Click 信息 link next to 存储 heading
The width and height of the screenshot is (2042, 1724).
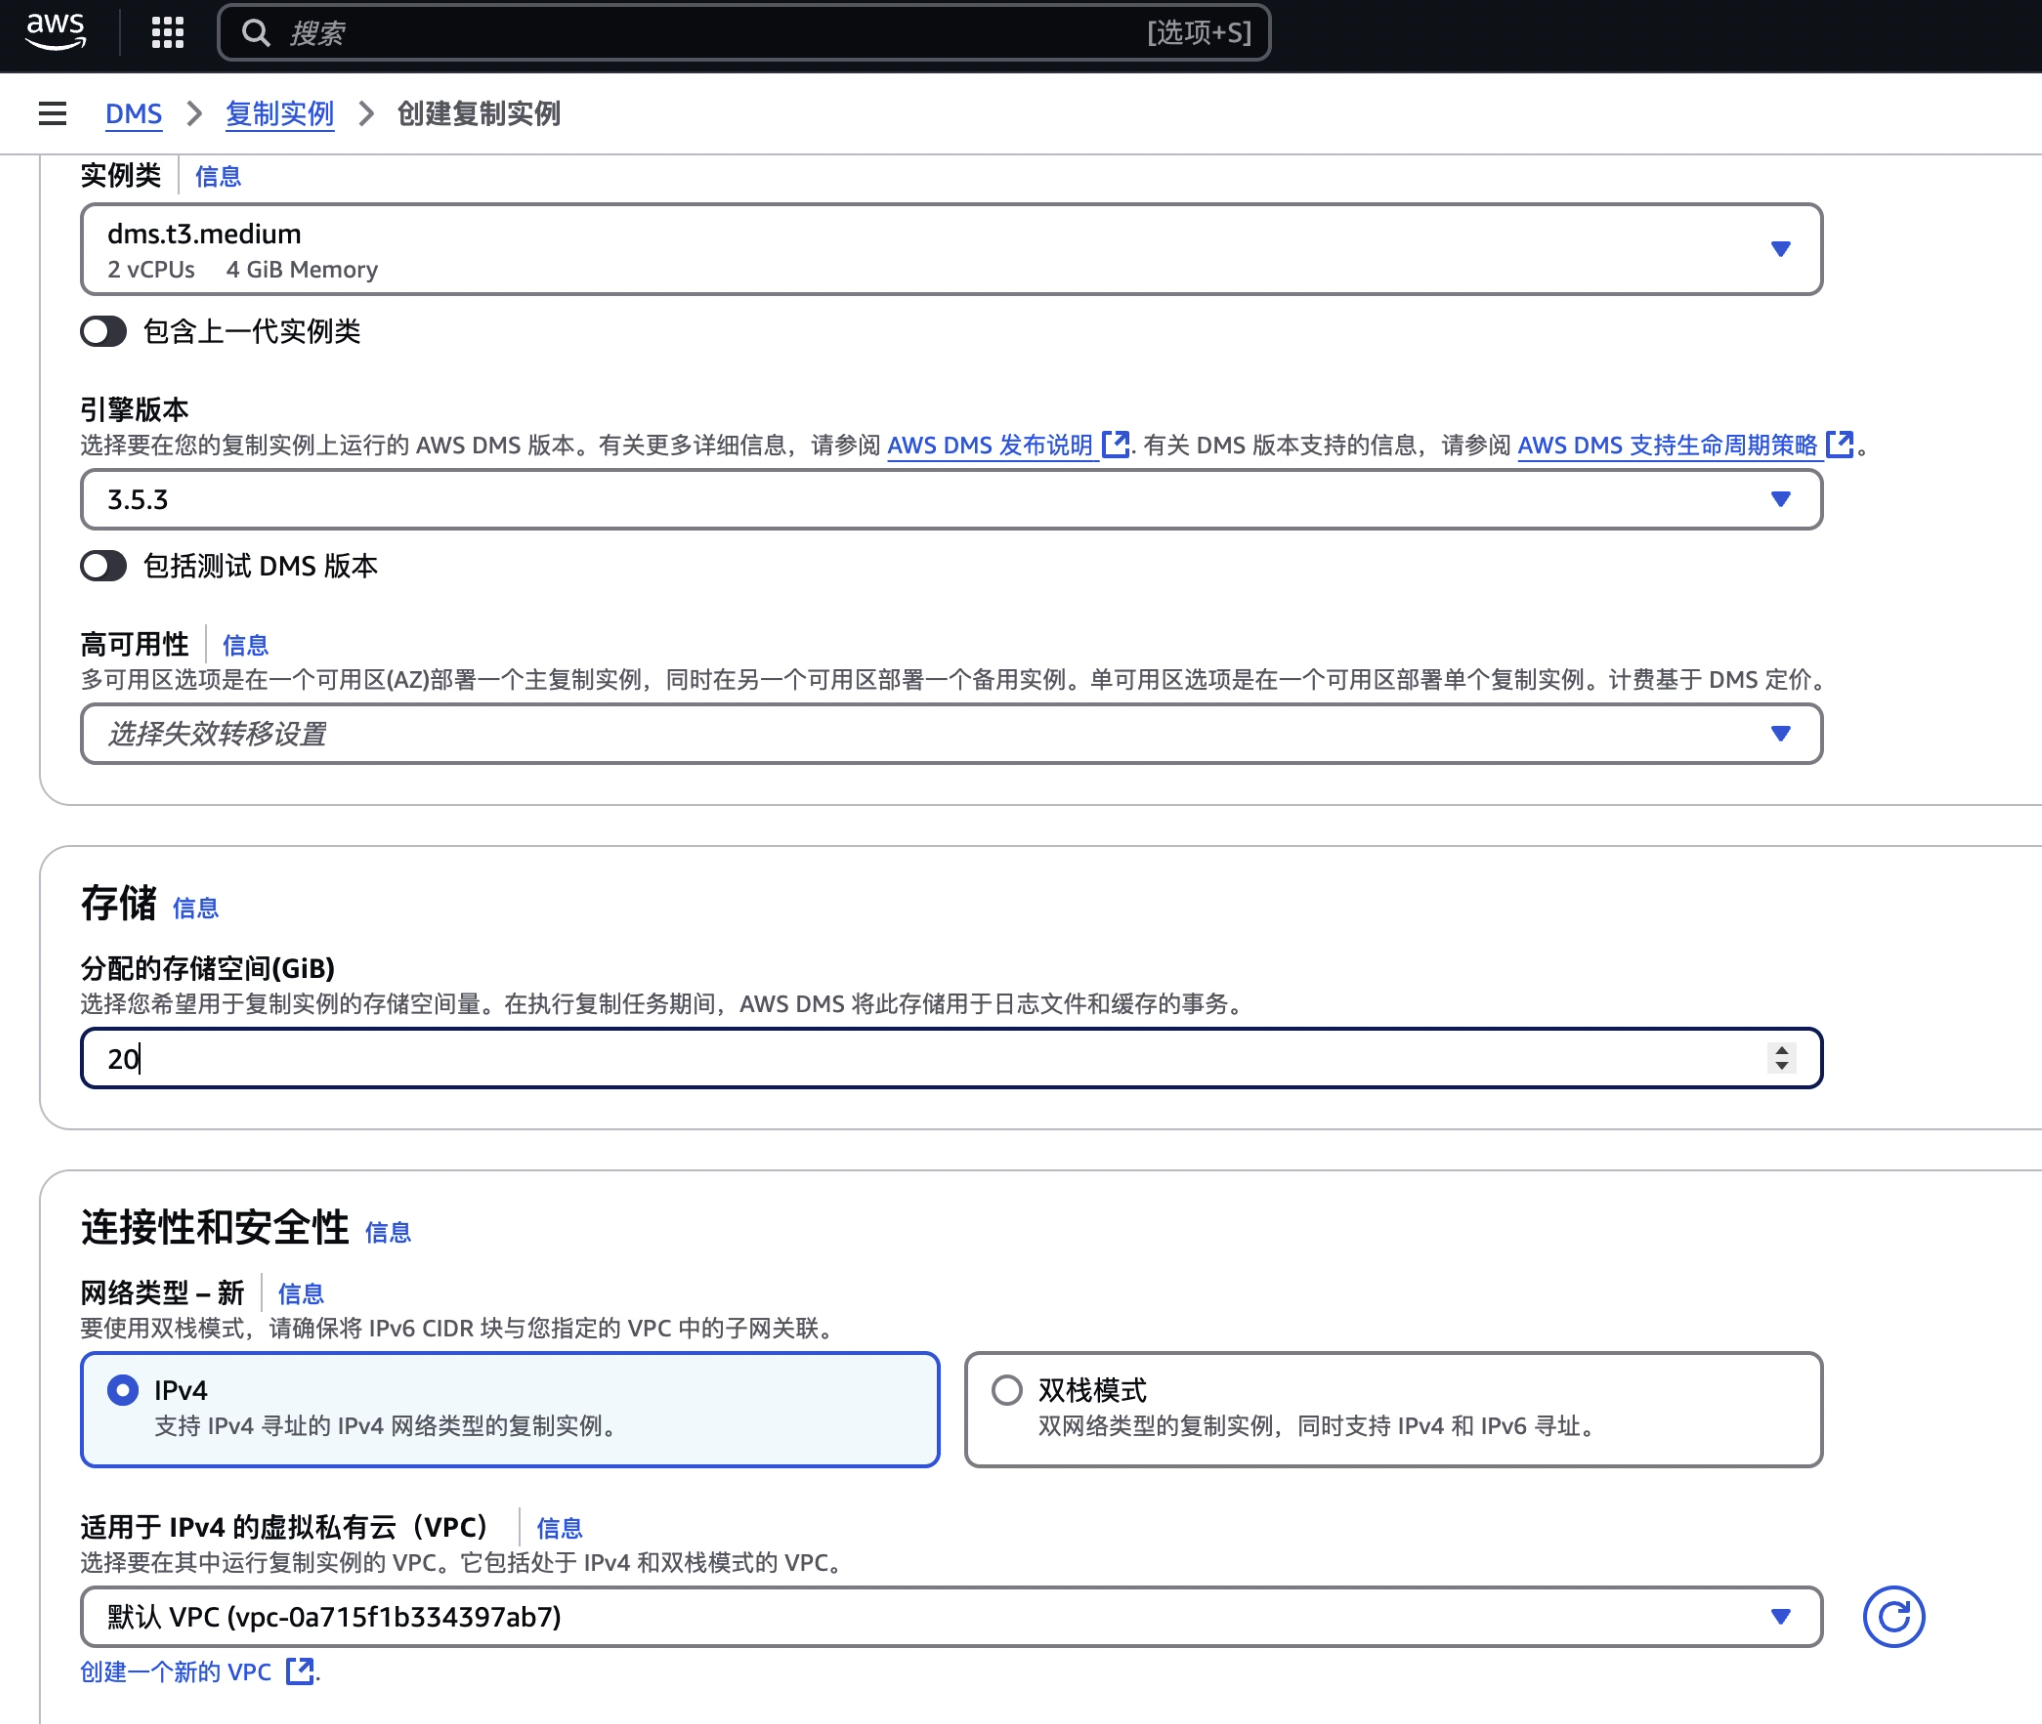tap(195, 908)
